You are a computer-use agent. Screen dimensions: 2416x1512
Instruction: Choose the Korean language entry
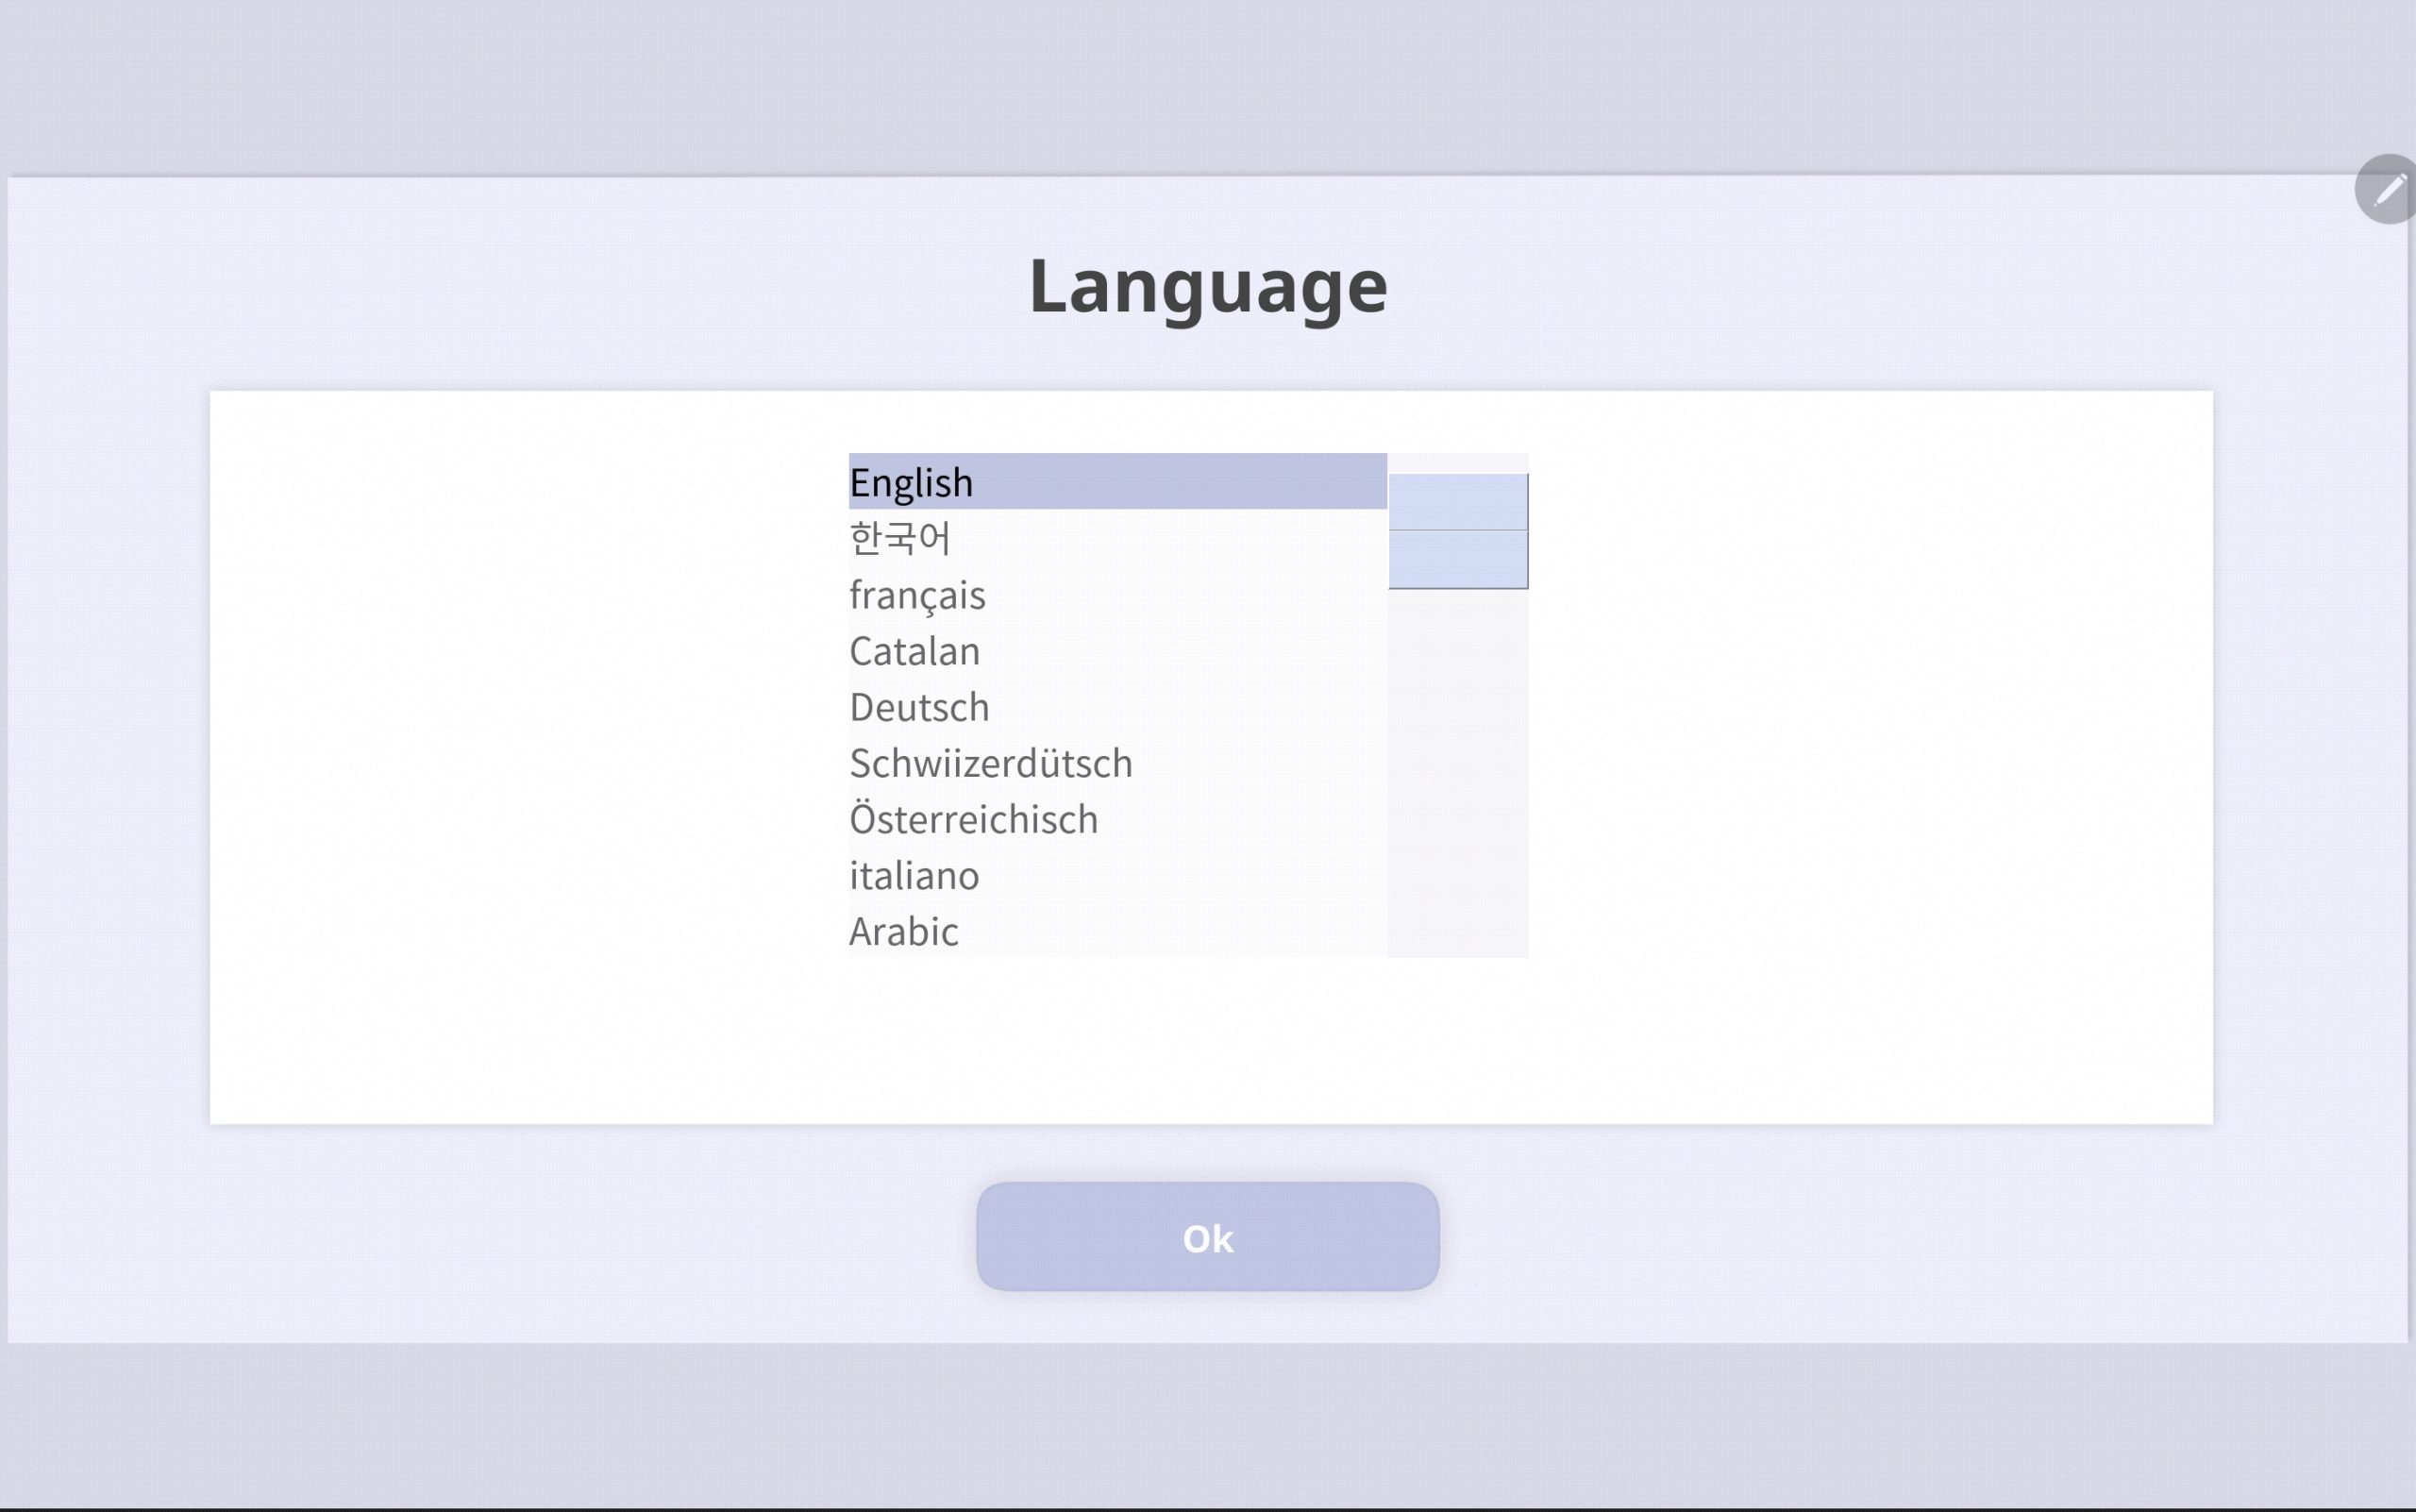pyautogui.click(x=899, y=539)
